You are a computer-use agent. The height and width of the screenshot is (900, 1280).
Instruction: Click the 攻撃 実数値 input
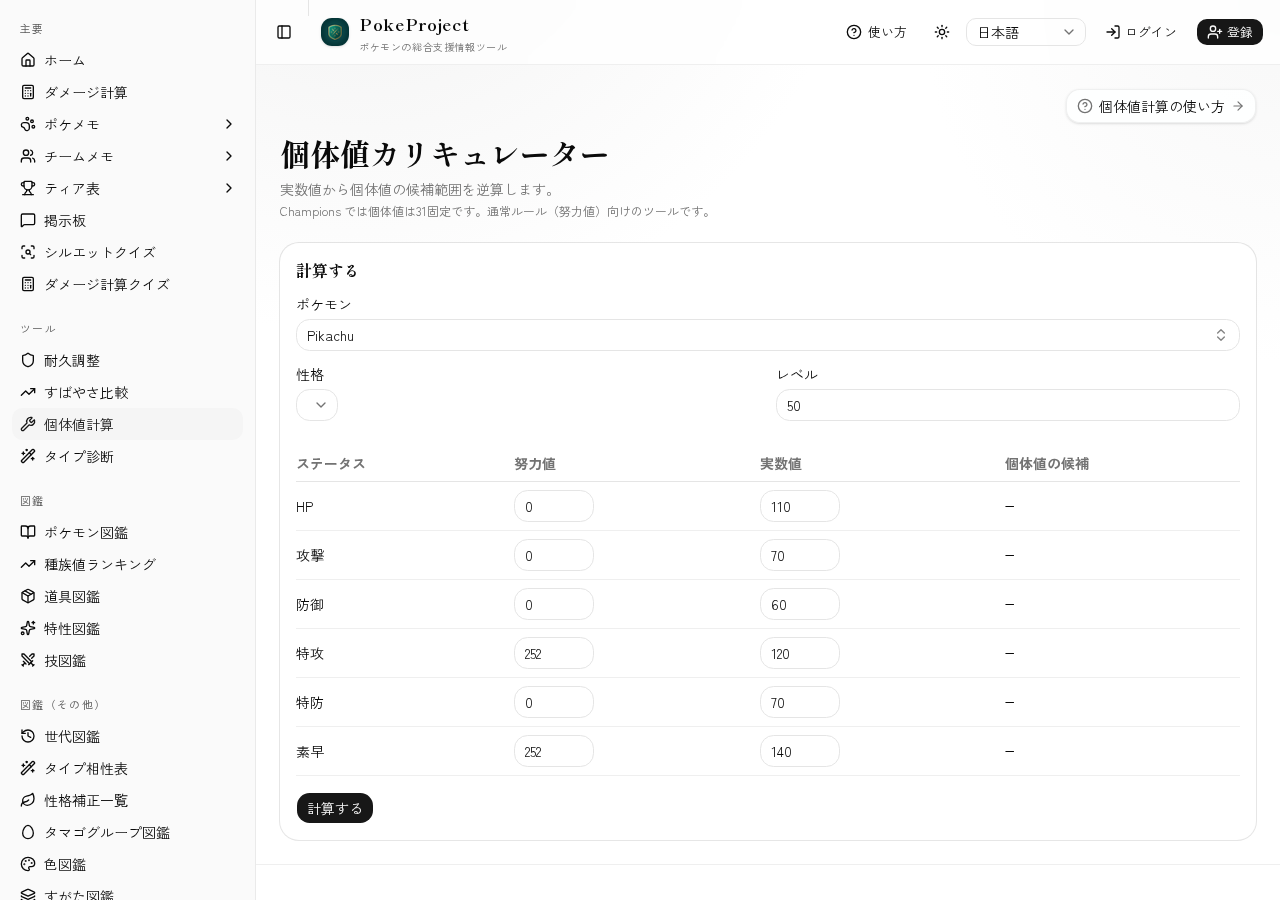coord(800,555)
